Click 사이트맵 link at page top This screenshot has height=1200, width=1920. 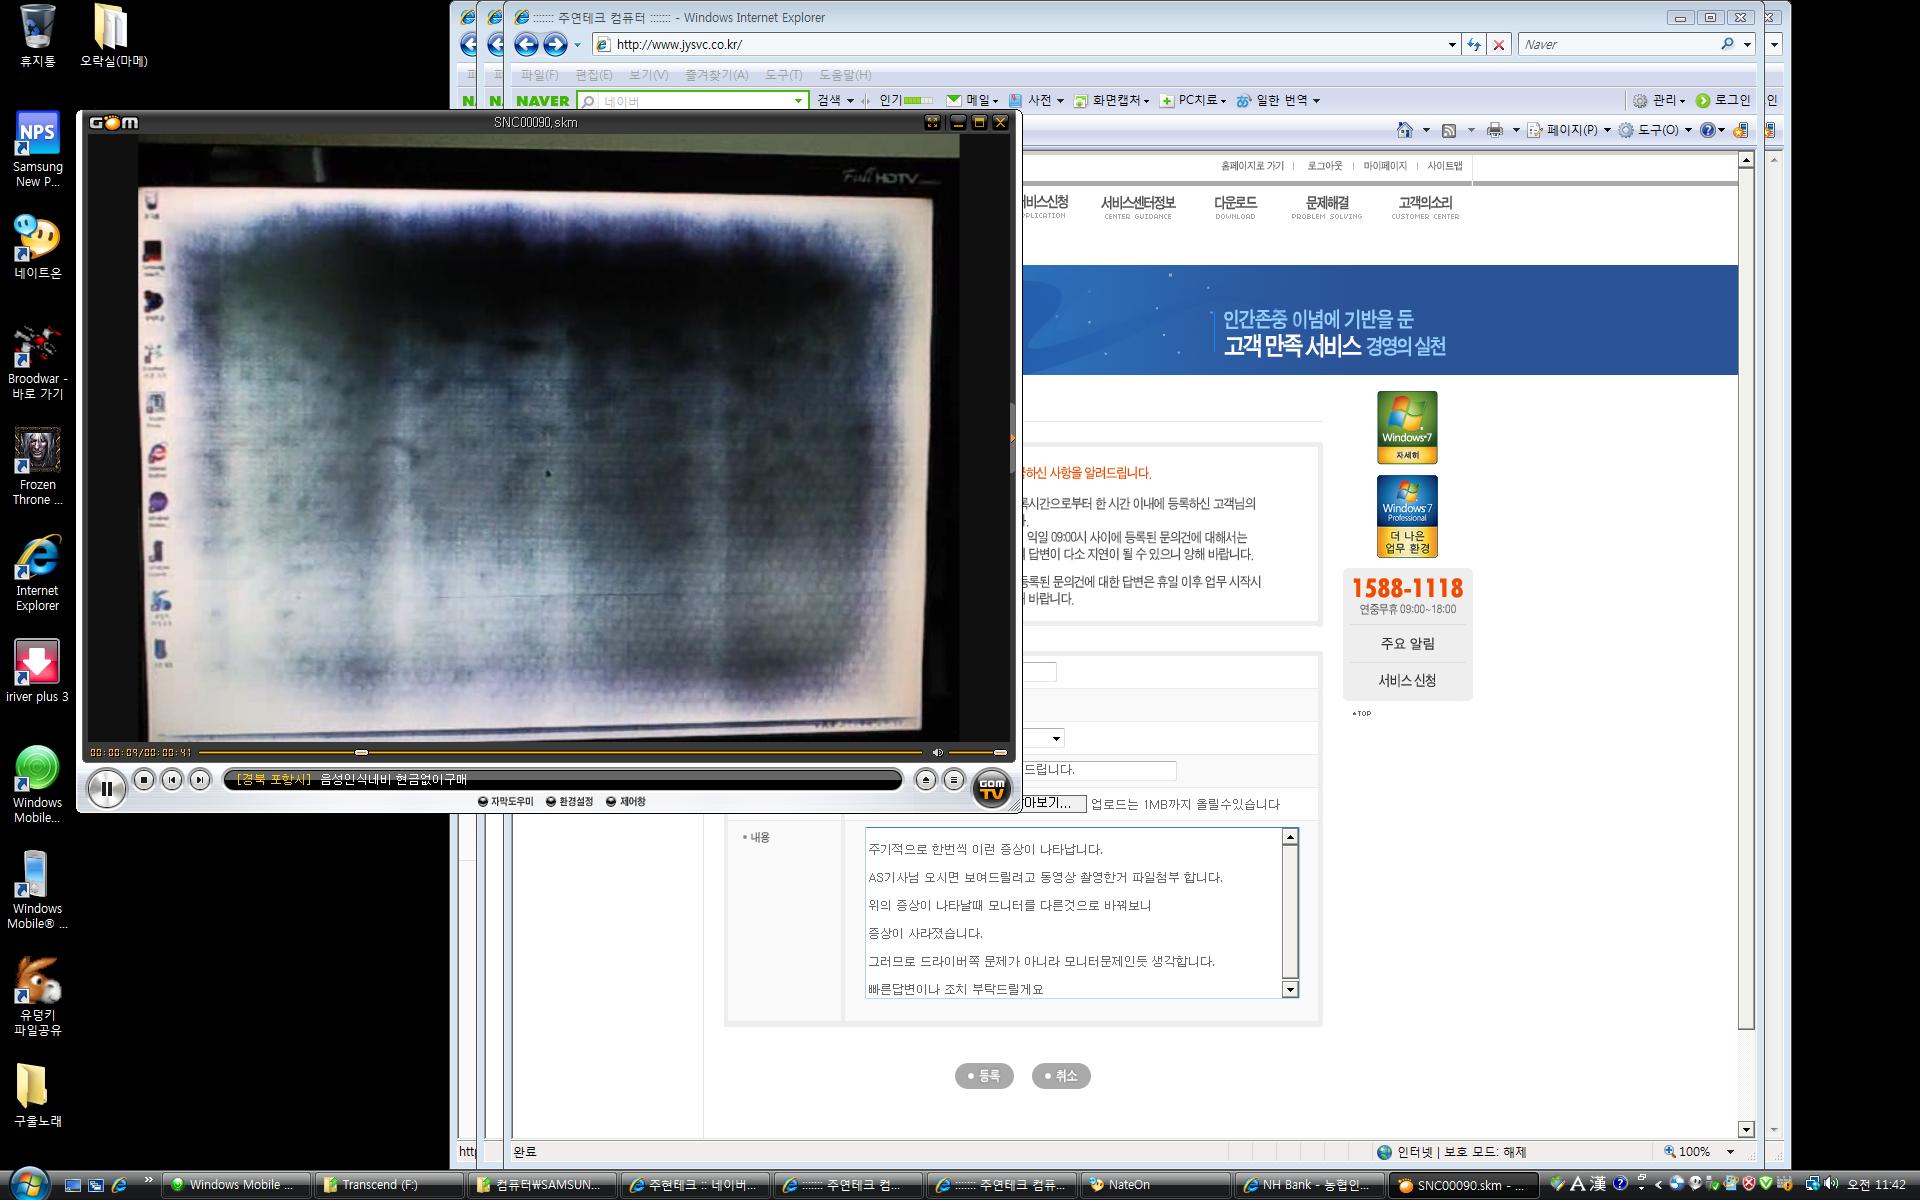pos(1445,166)
